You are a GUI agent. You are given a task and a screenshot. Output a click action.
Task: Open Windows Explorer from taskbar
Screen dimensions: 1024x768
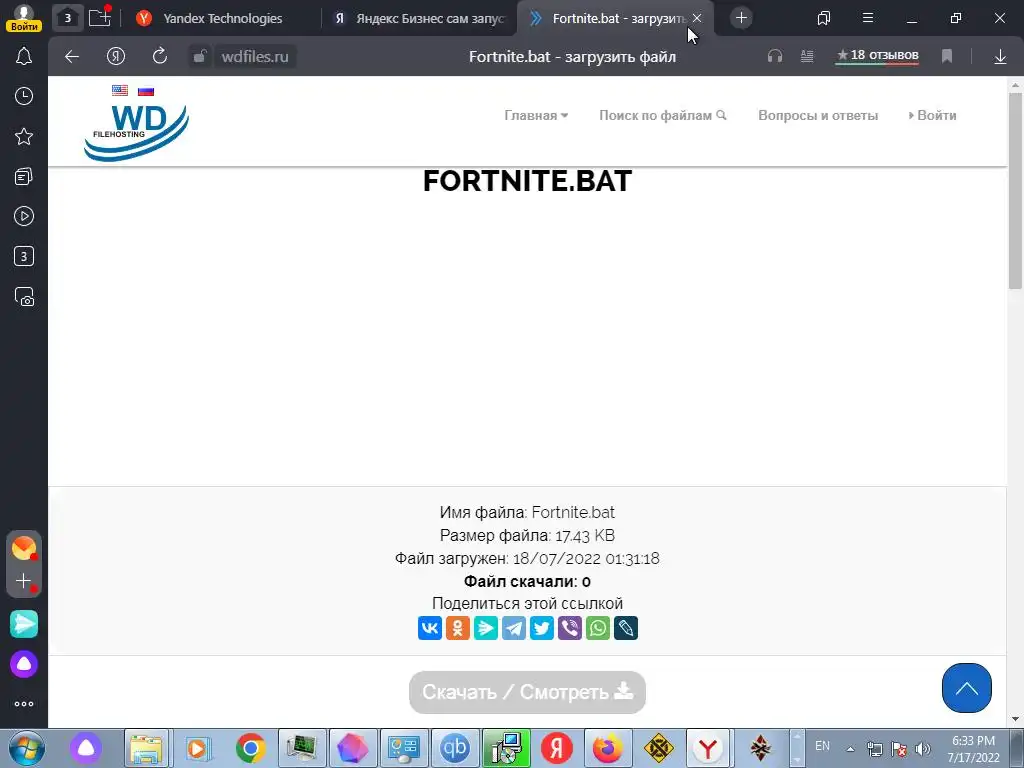click(147, 748)
